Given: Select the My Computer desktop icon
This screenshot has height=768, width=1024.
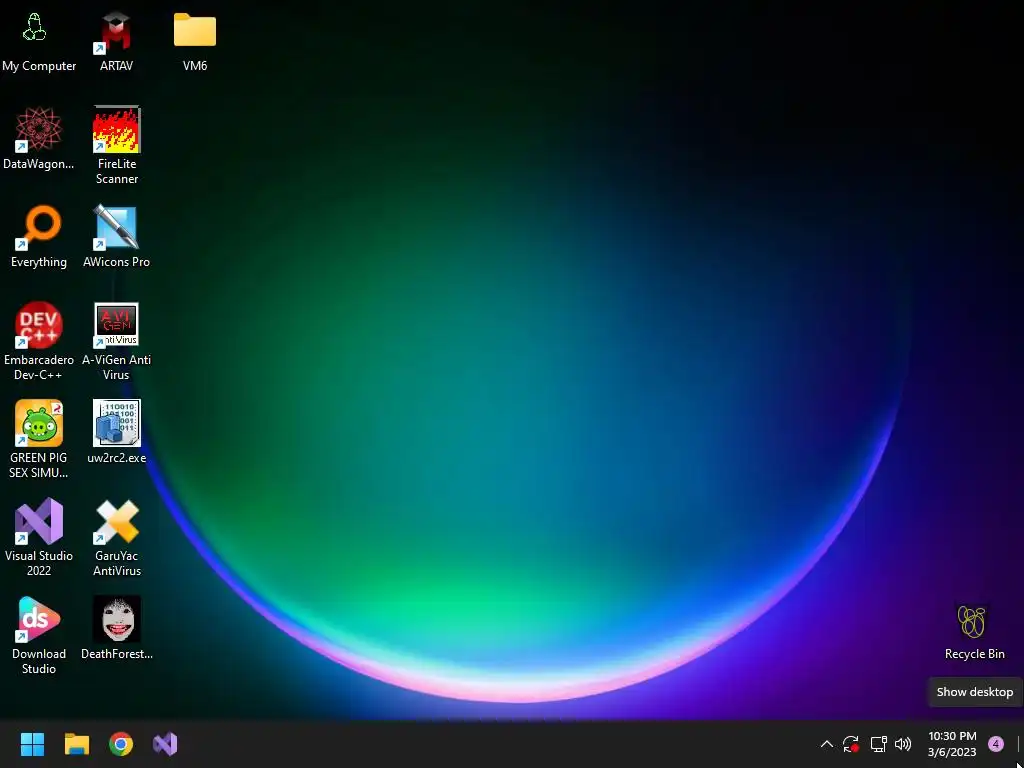Looking at the screenshot, I should click(35, 29).
